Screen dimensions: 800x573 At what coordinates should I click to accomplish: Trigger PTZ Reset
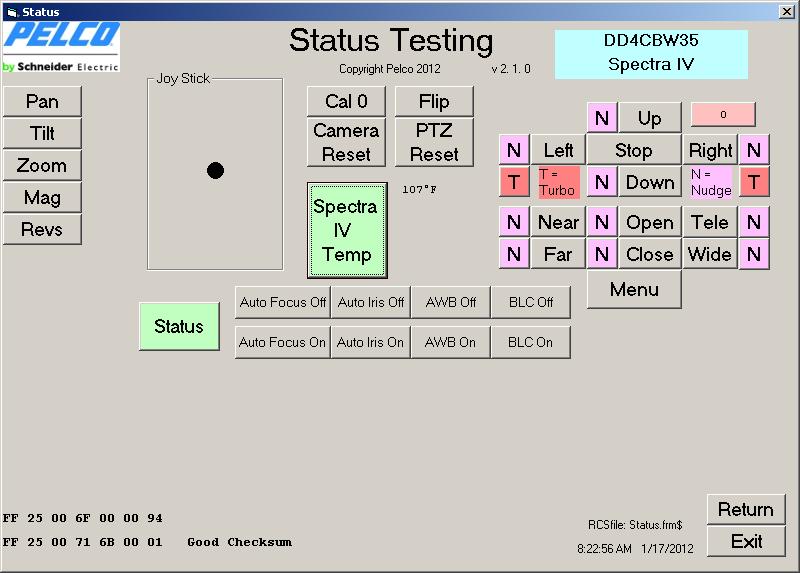(x=434, y=142)
